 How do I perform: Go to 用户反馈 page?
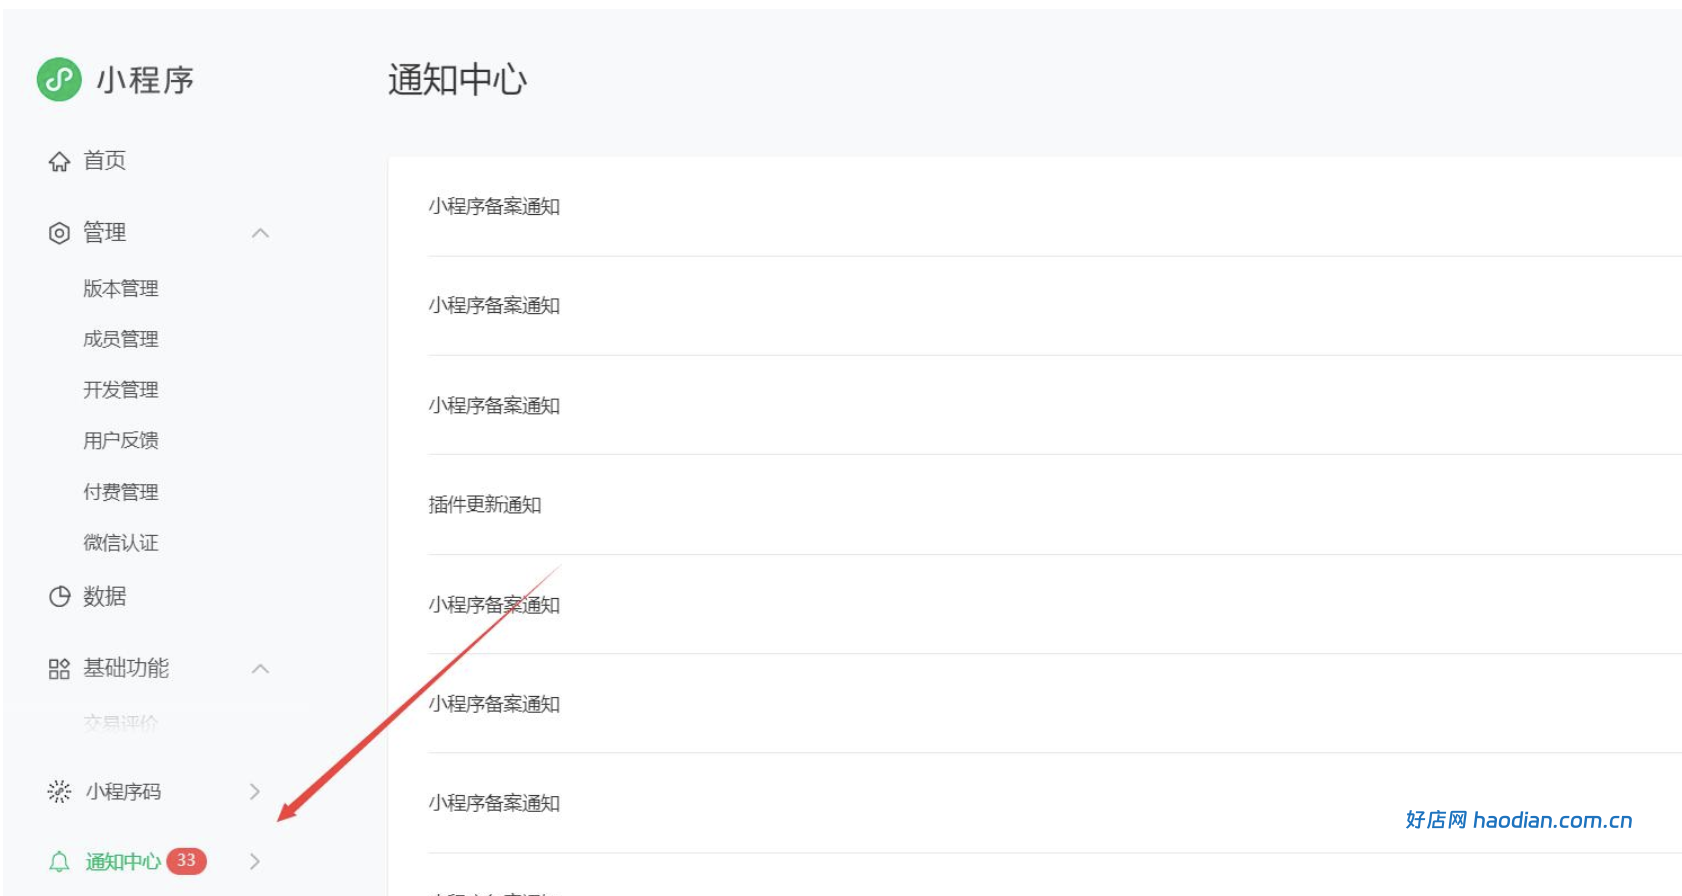click(121, 441)
